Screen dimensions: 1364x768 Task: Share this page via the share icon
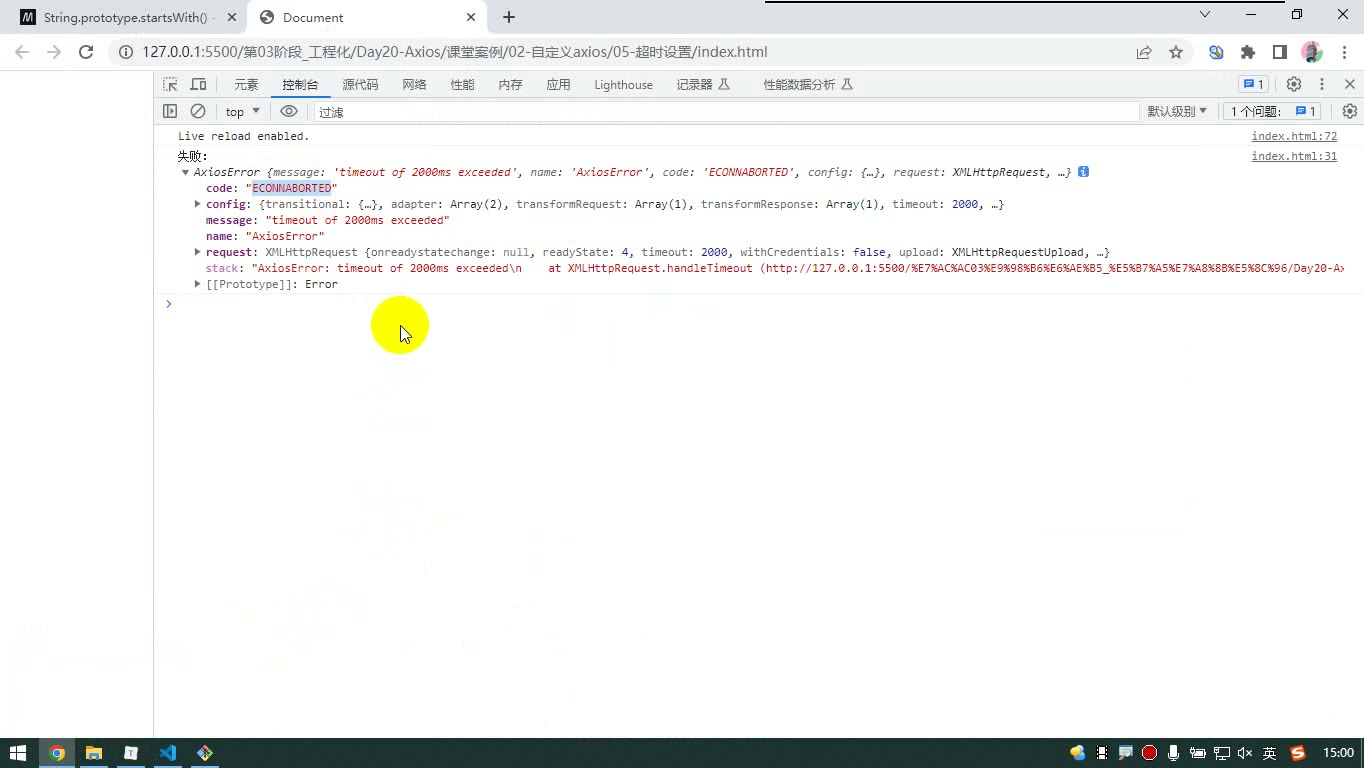[1144, 52]
